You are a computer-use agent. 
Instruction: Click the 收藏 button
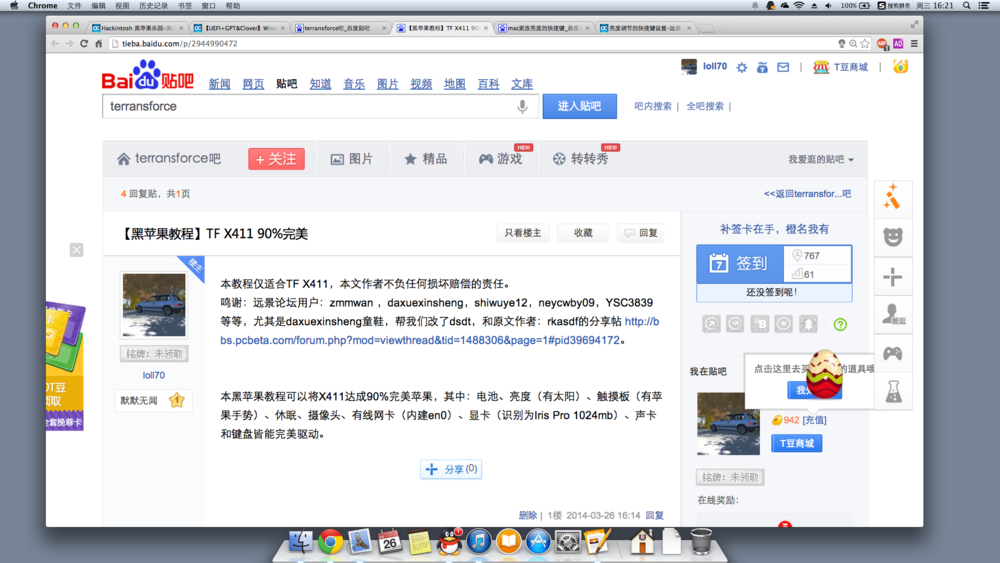(x=583, y=233)
